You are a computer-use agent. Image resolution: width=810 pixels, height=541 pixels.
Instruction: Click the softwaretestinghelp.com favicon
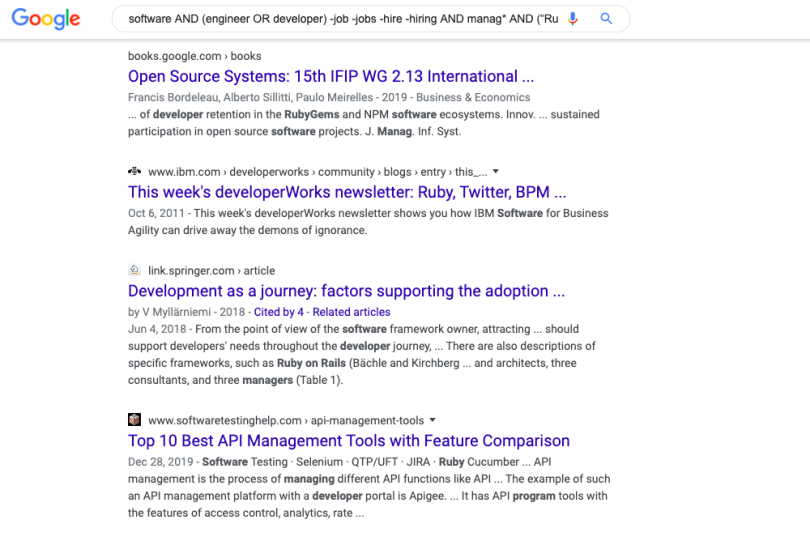134,420
